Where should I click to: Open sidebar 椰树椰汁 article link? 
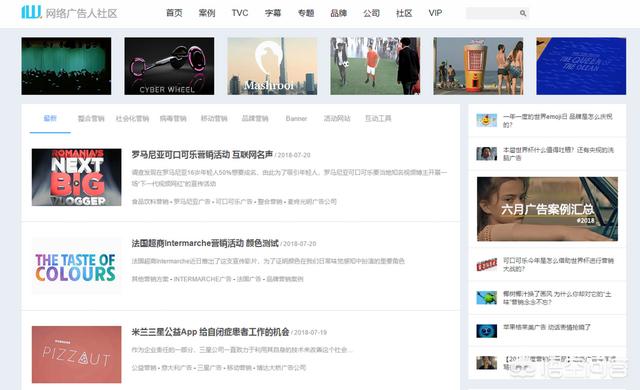click(557, 298)
